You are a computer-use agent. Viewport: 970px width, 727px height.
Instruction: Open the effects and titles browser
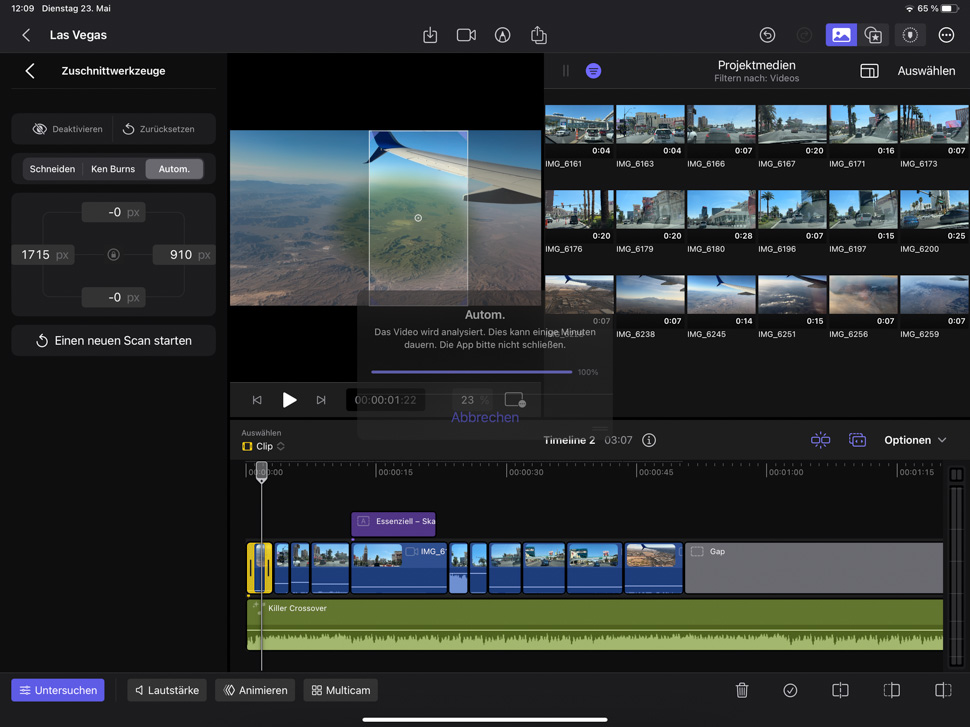point(873,35)
